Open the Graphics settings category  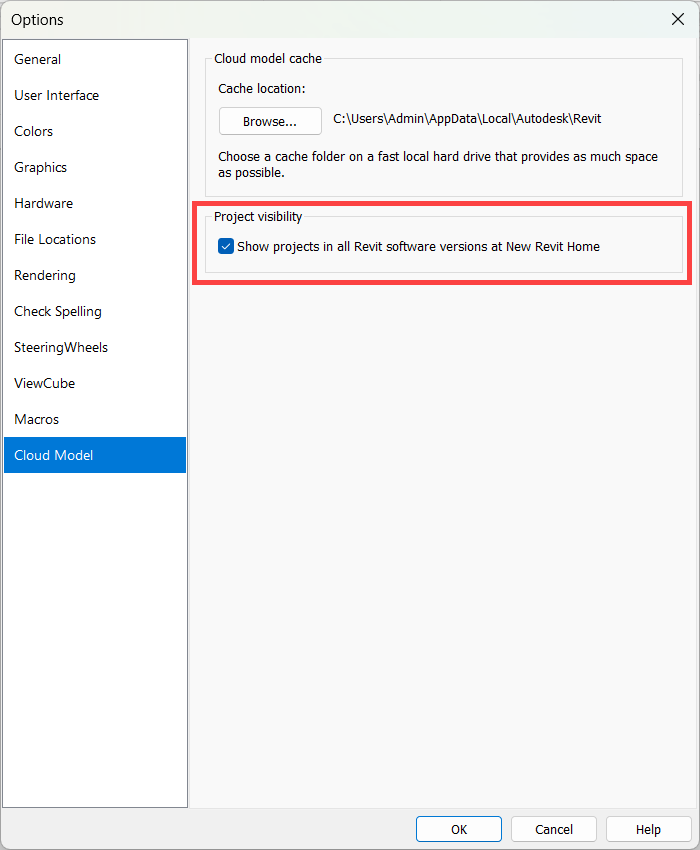95,167
